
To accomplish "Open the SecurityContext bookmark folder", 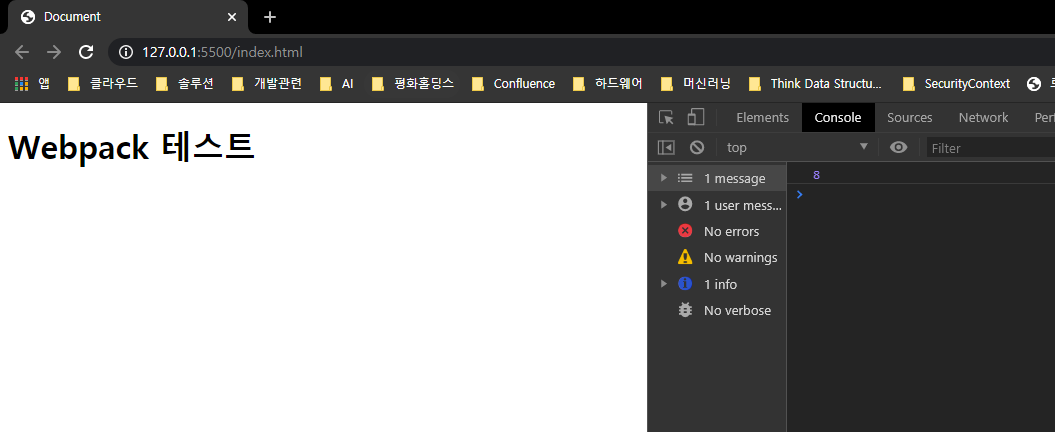I will tap(956, 83).
